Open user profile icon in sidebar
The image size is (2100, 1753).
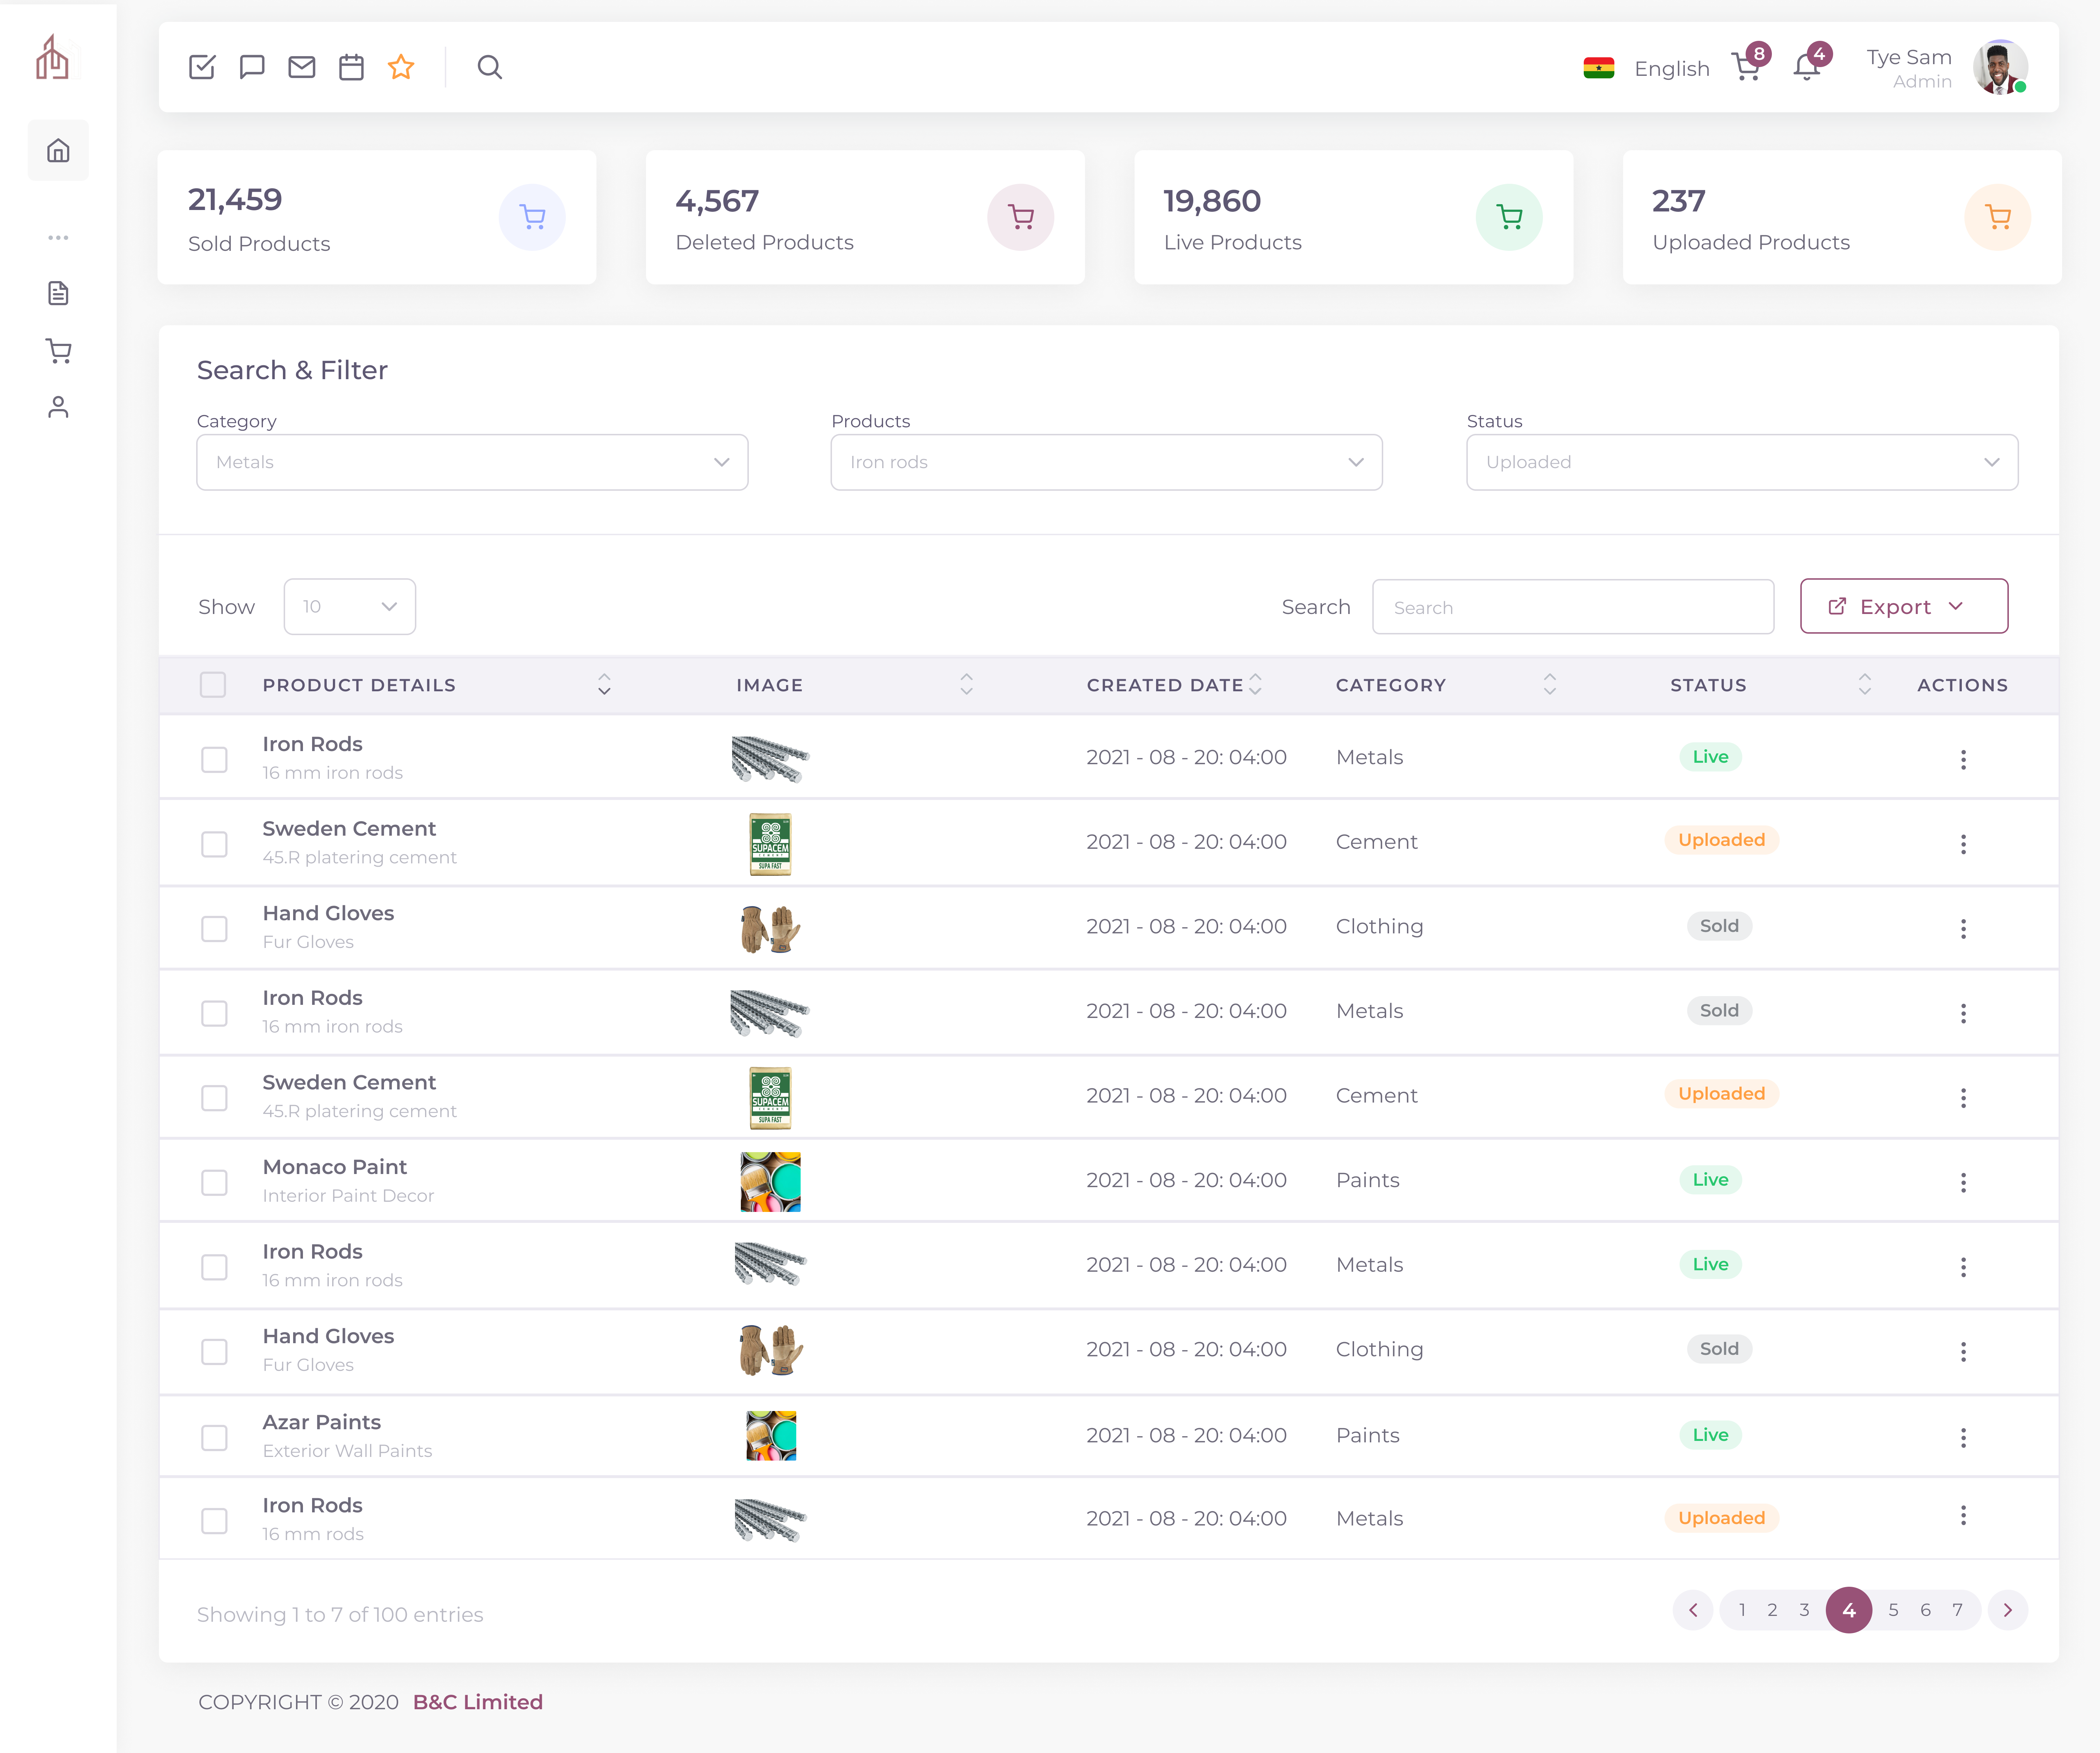pos(58,407)
